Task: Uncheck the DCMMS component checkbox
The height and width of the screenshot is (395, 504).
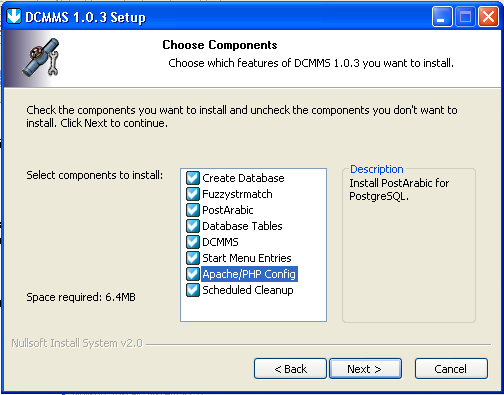Action: point(193,242)
